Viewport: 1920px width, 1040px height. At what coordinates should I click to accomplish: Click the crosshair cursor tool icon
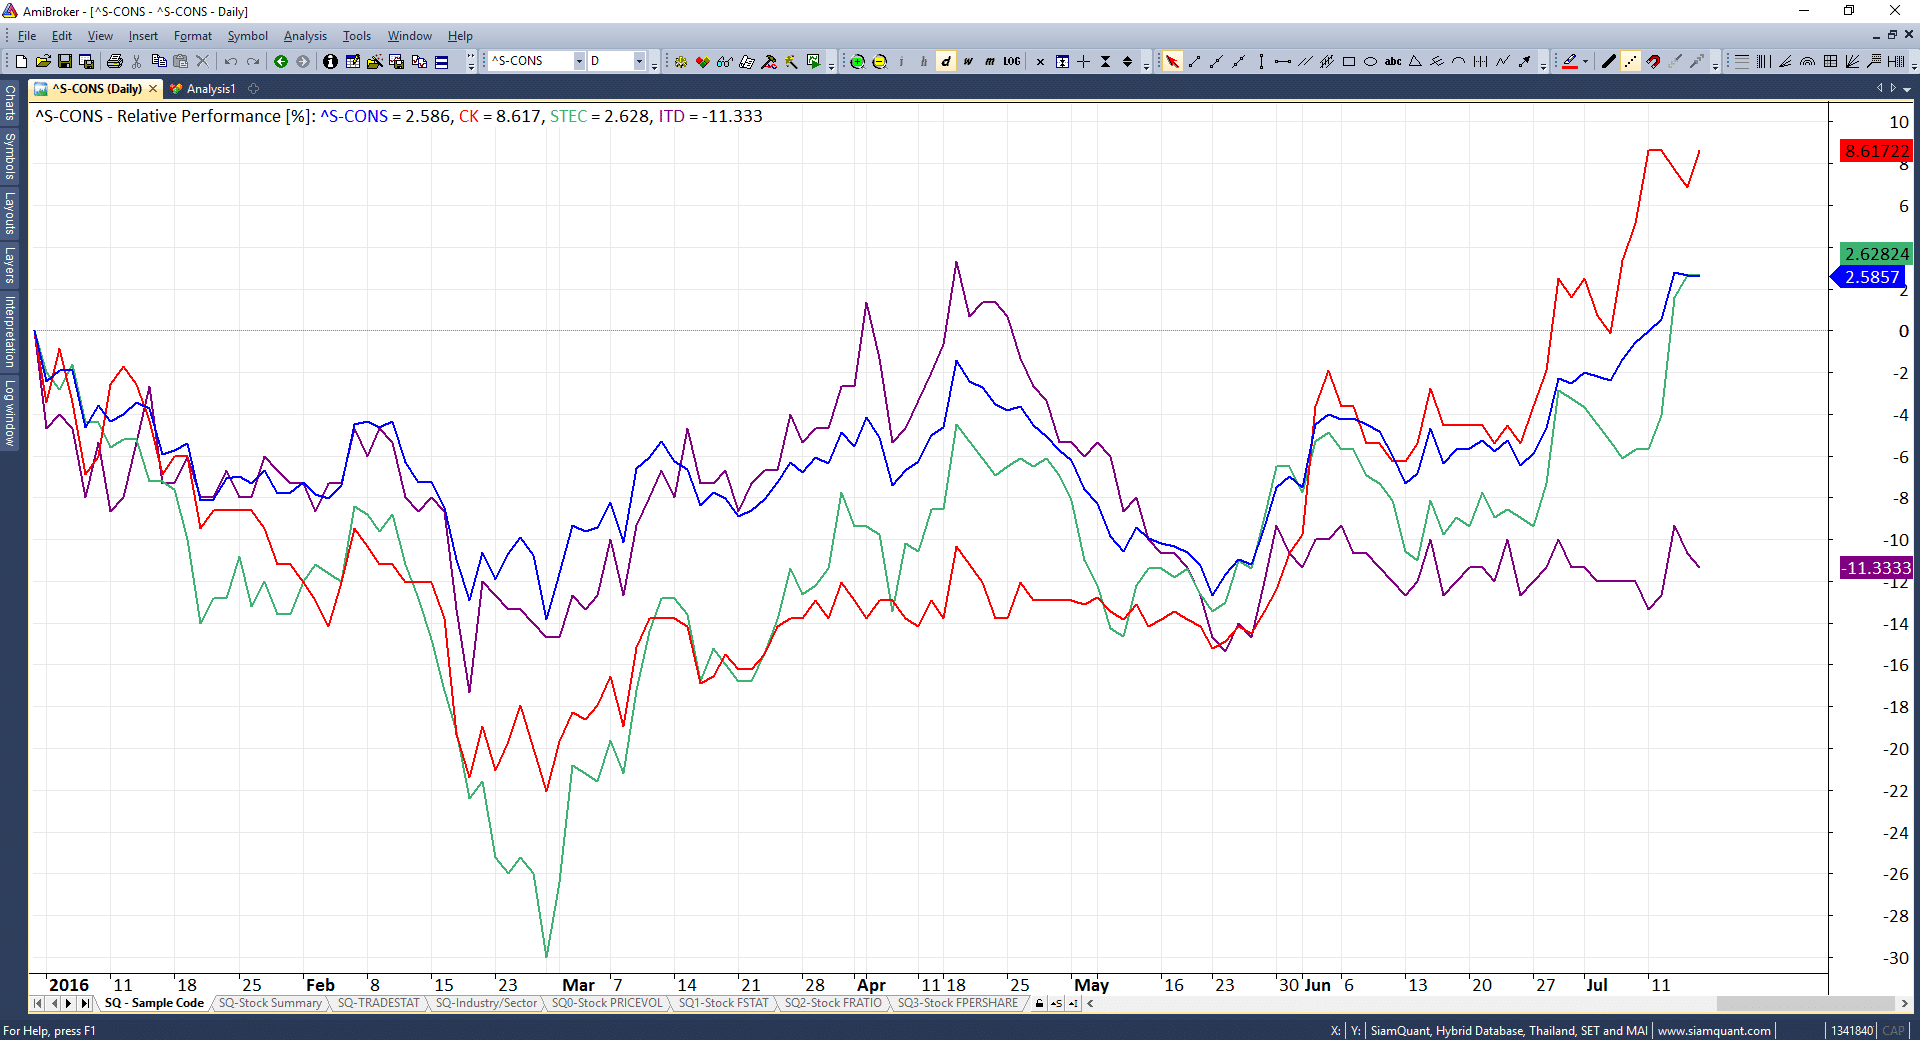tap(1084, 62)
